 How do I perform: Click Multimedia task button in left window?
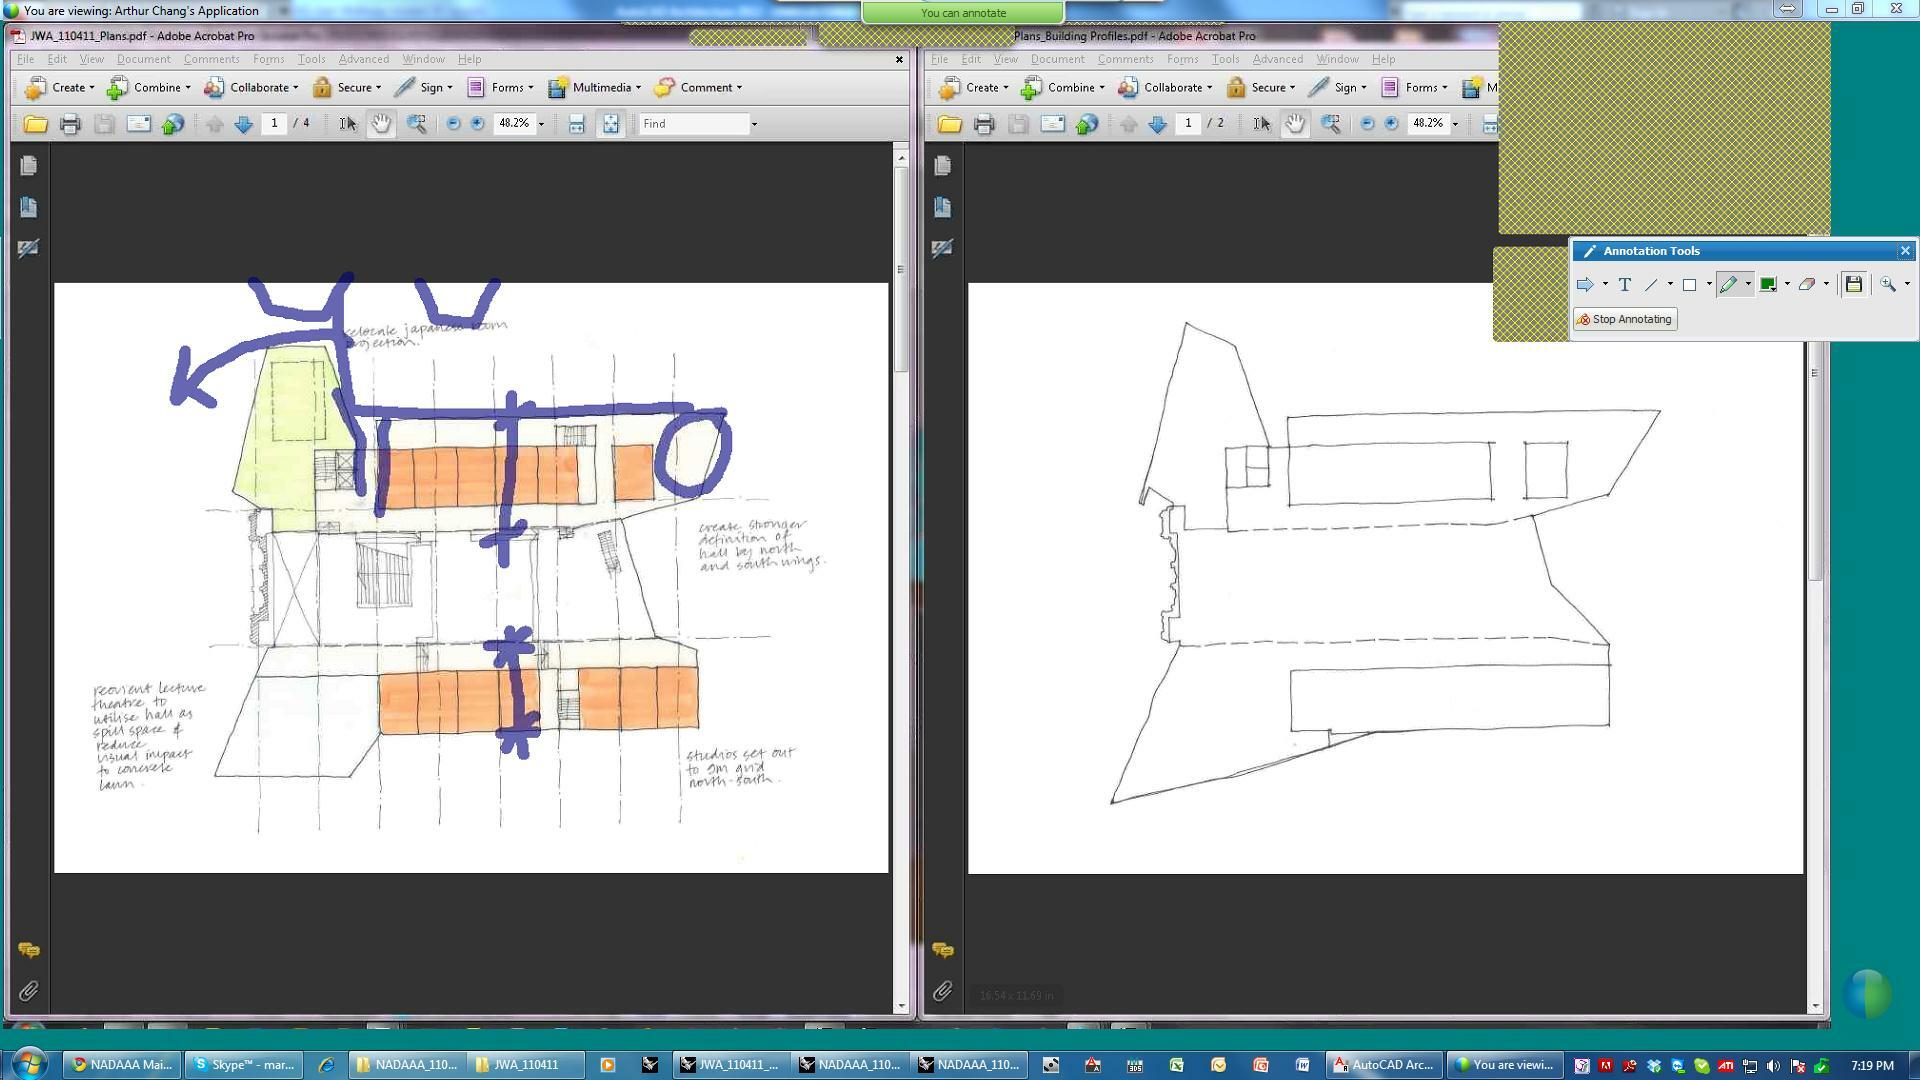594,88
